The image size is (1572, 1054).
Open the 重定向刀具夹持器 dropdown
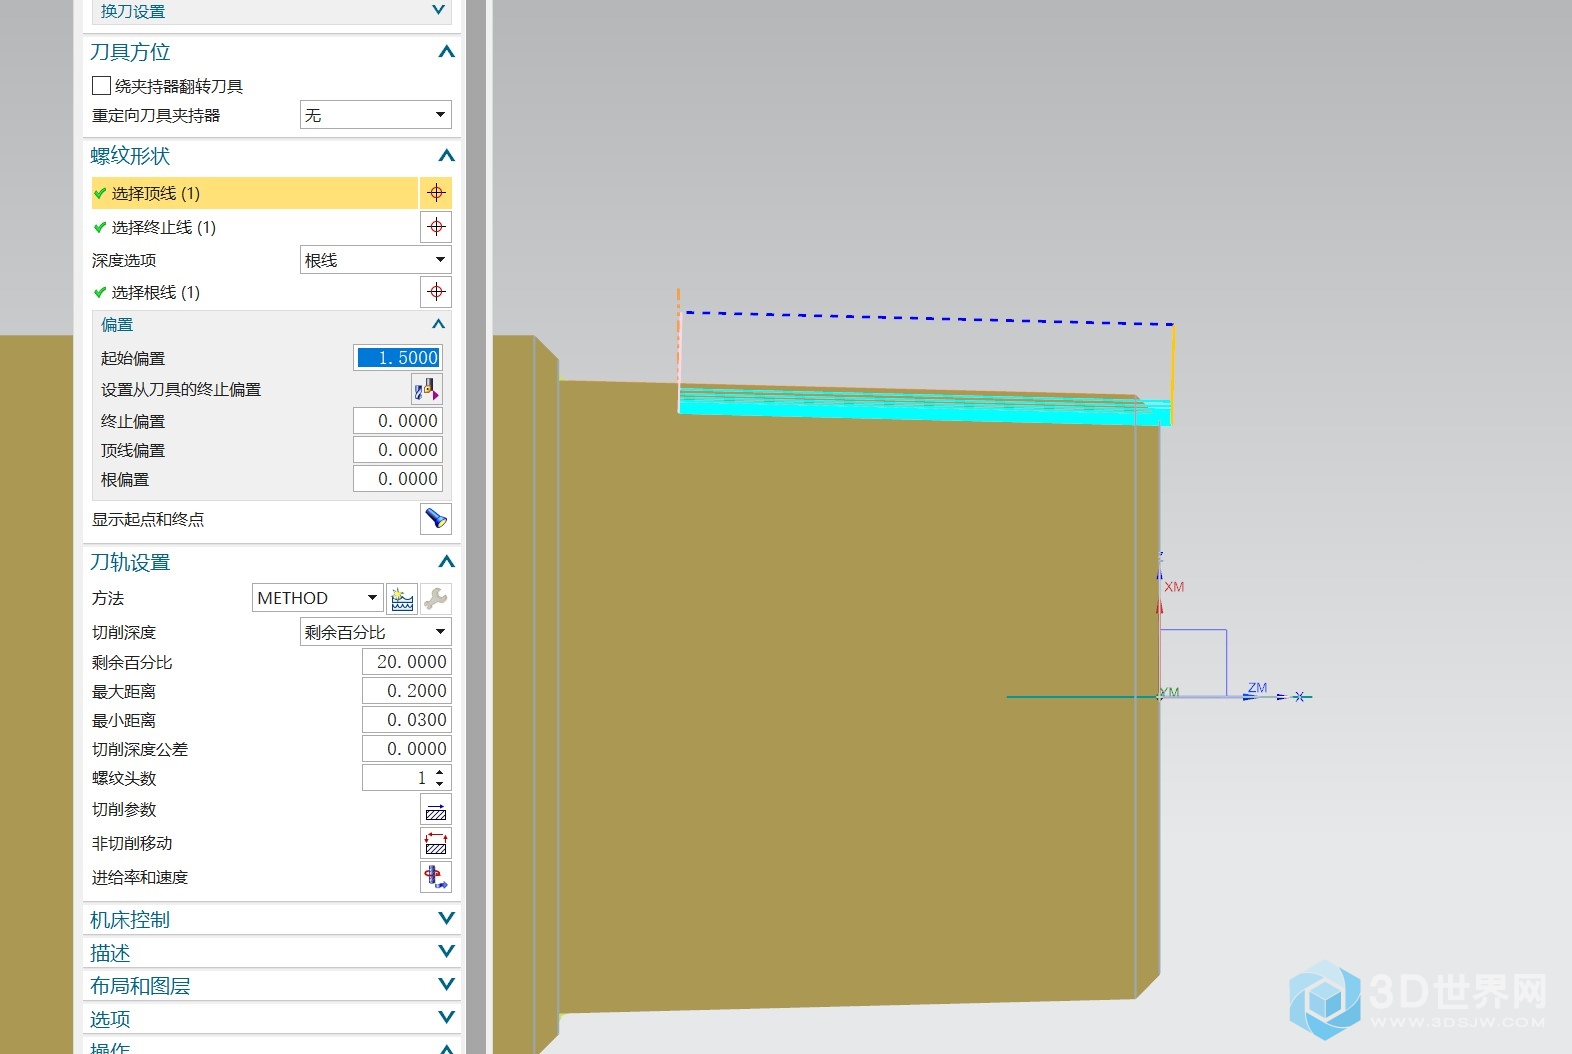376,115
